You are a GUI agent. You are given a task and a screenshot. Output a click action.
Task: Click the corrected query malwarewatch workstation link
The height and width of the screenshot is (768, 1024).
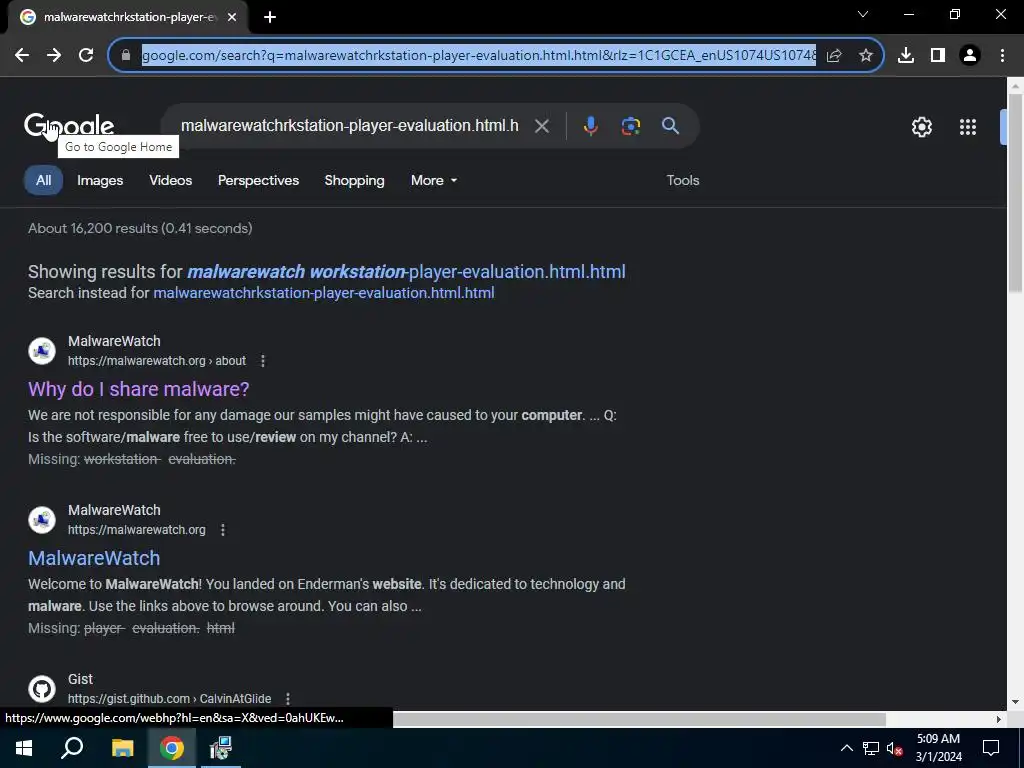coord(406,272)
